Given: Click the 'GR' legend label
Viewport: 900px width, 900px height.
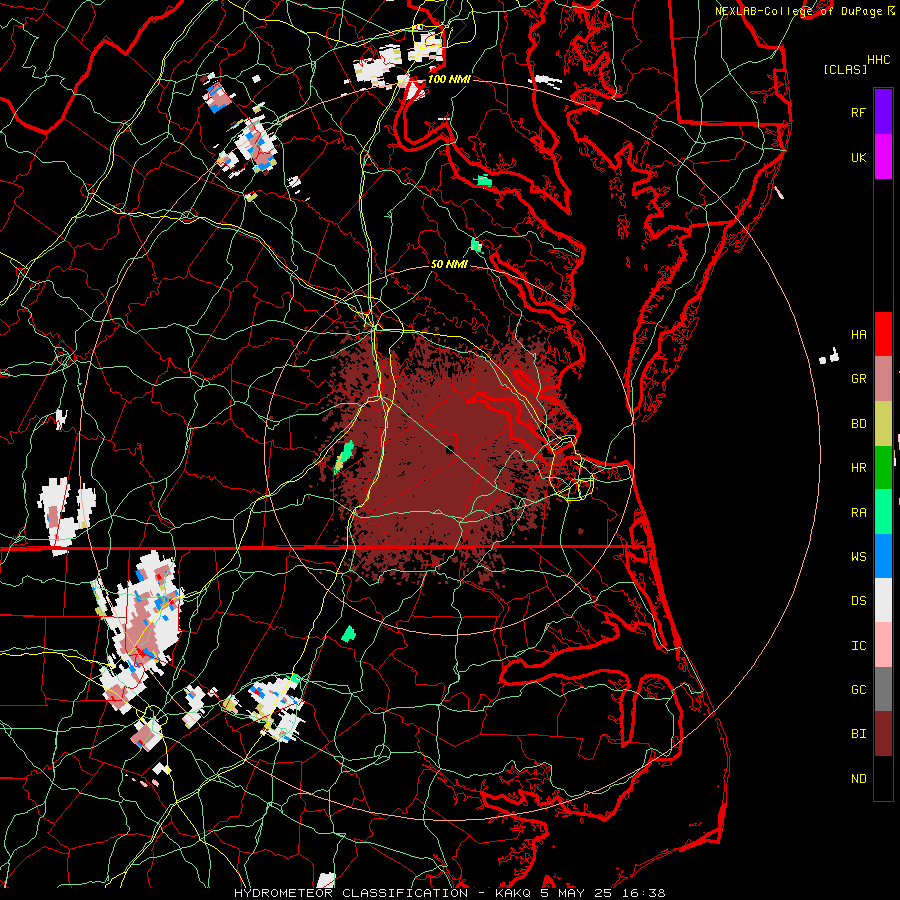Looking at the screenshot, I should pyautogui.click(x=859, y=379).
